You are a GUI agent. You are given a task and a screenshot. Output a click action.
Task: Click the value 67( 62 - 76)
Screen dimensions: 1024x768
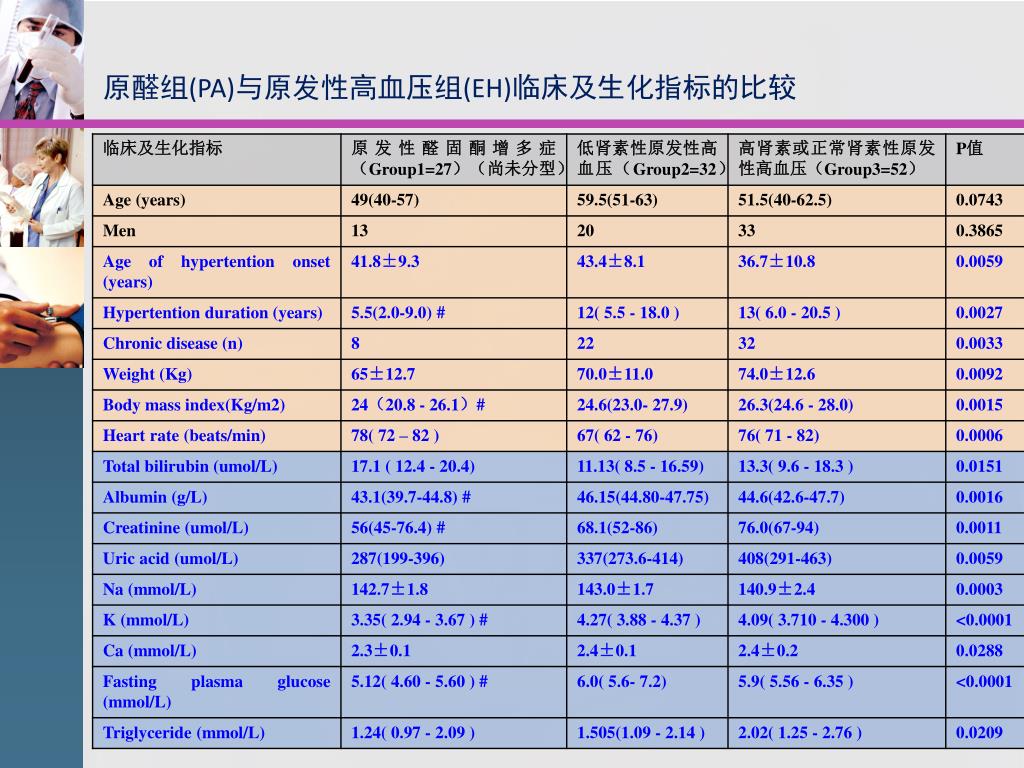point(617,436)
